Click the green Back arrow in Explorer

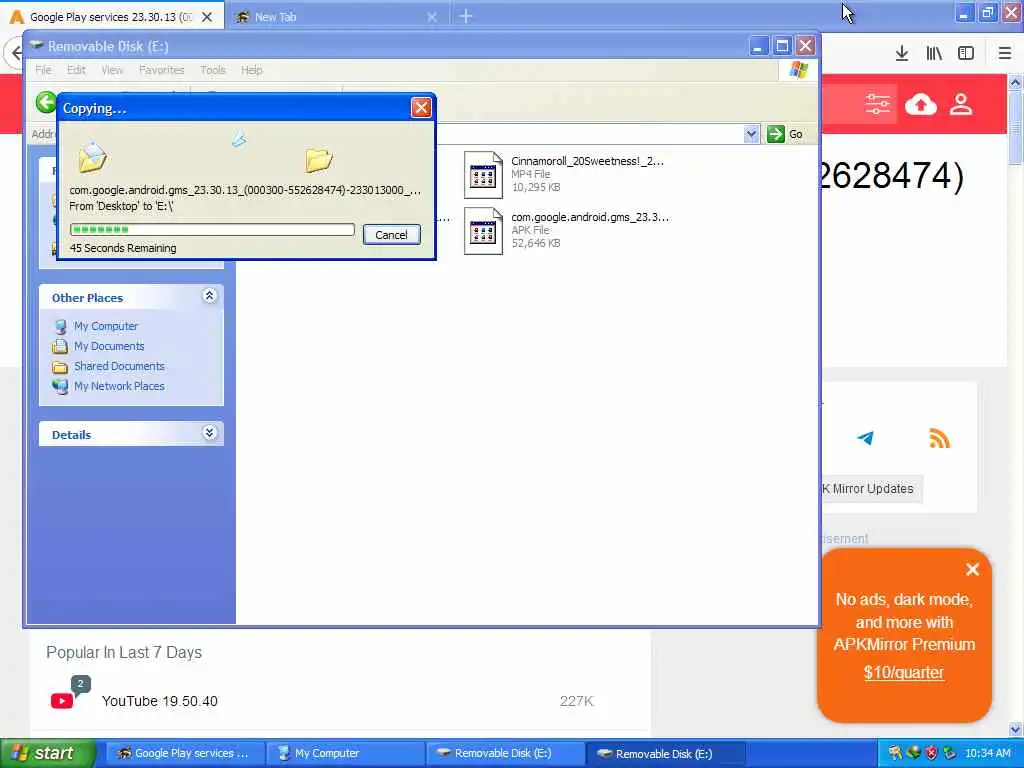46,103
